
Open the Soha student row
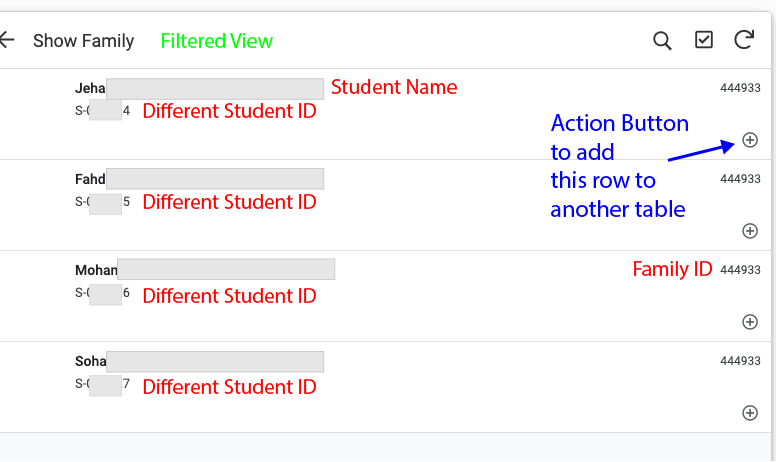click(386, 387)
